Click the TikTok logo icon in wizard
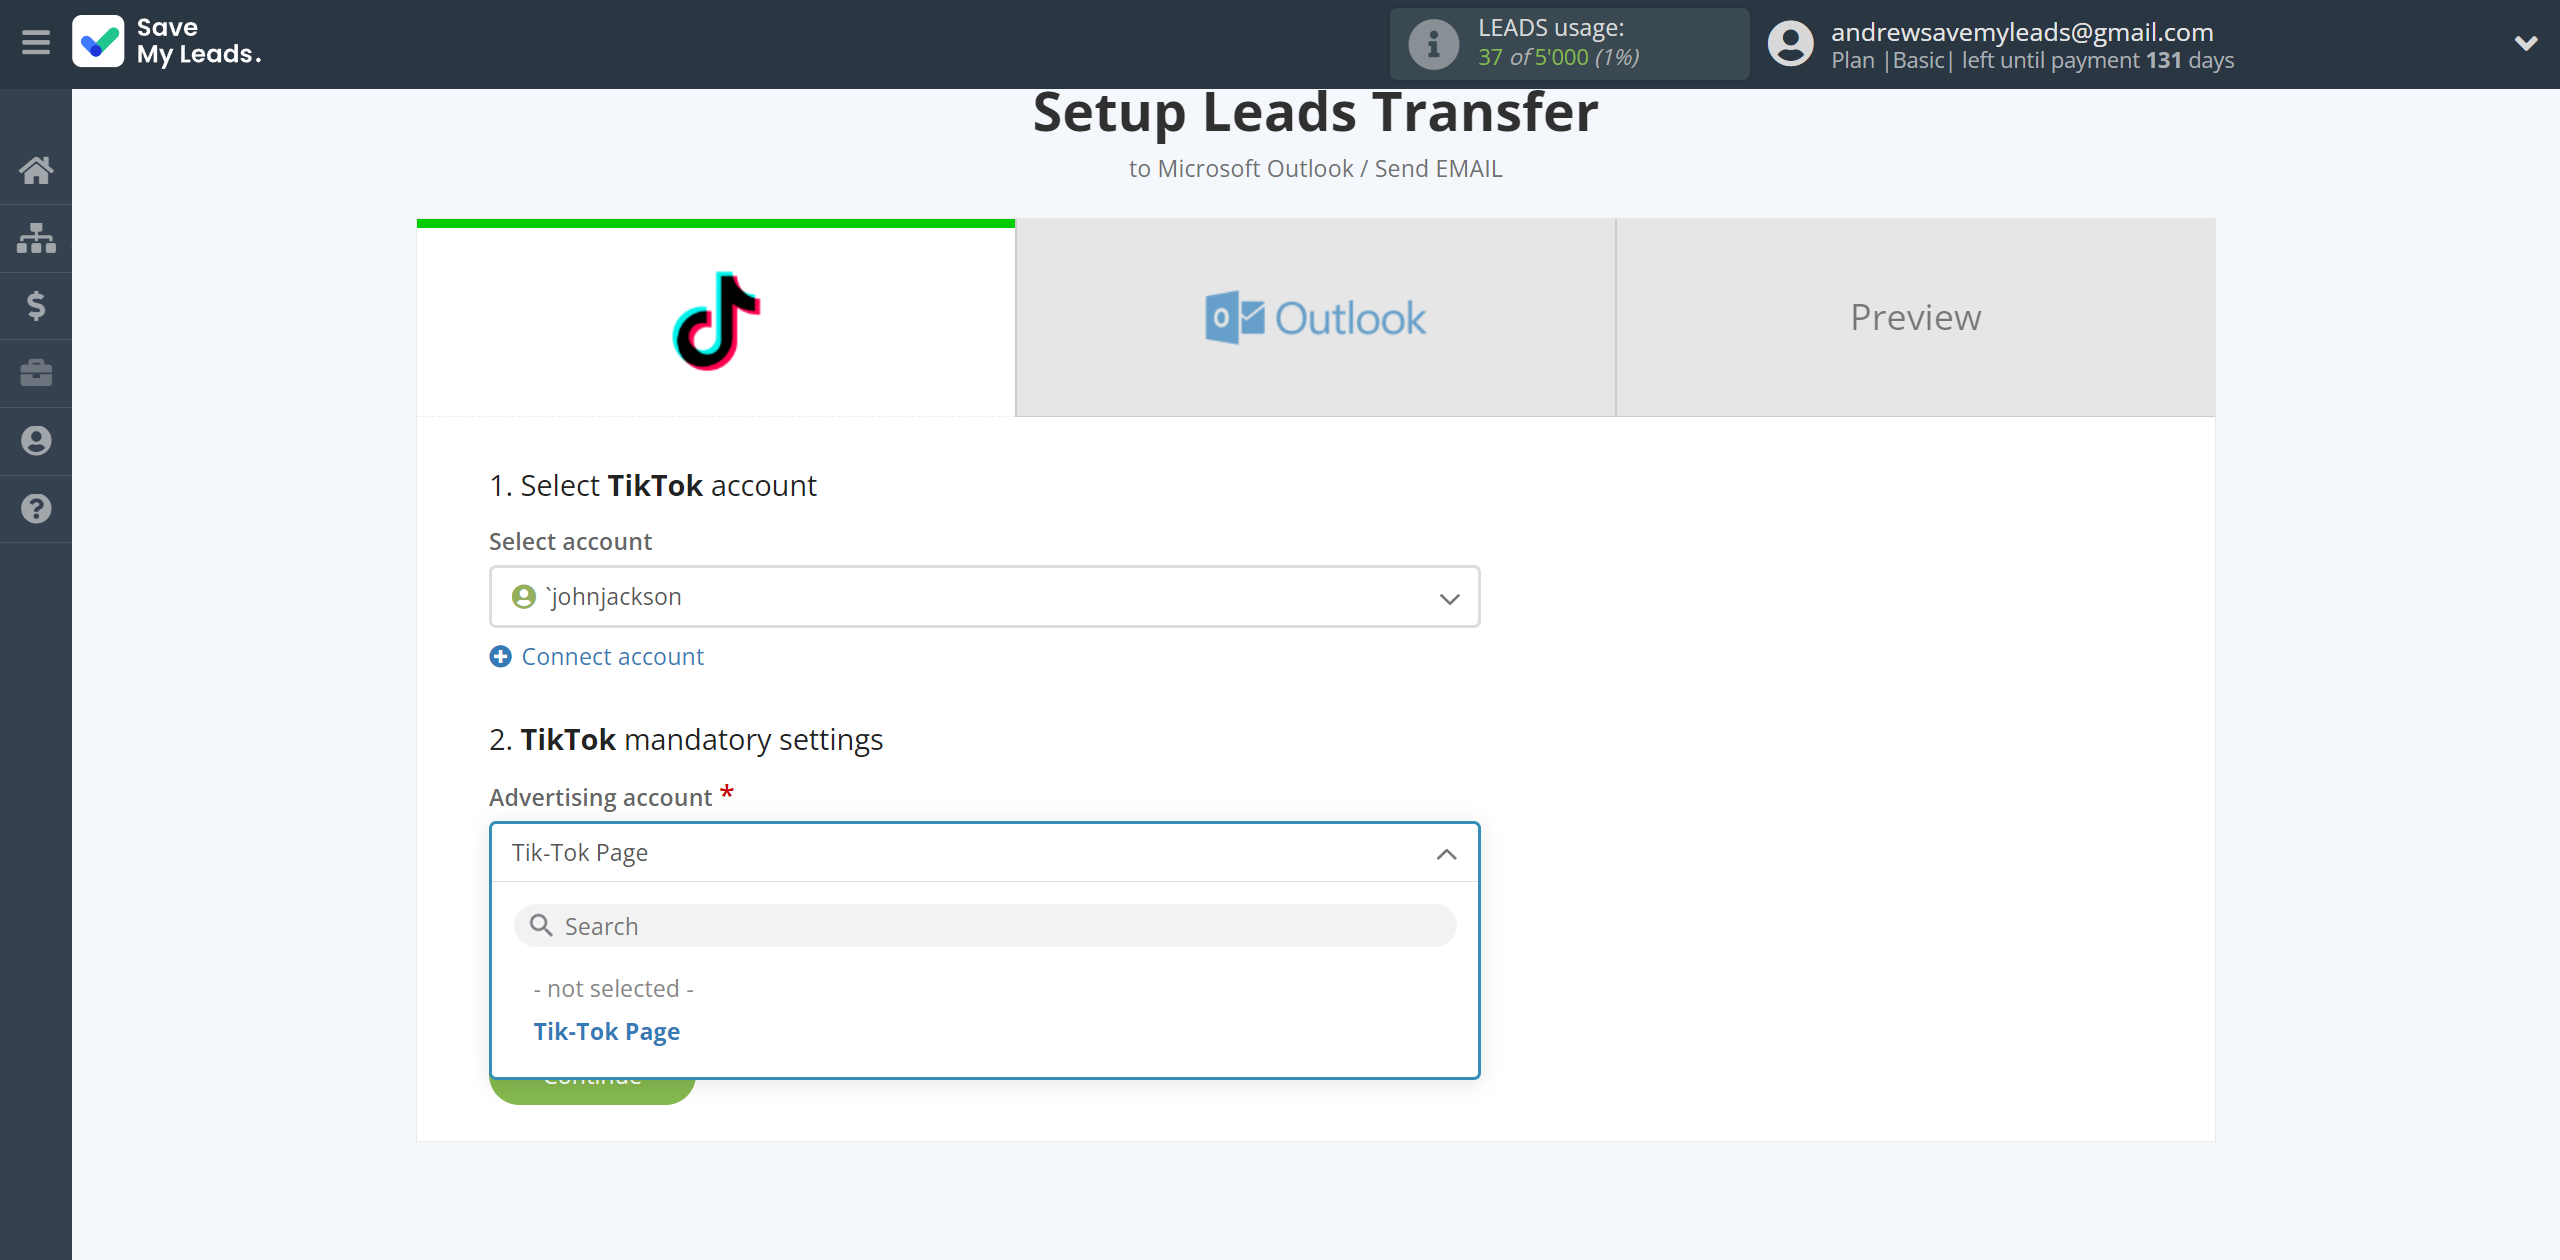2560x1260 pixels. 715,317
